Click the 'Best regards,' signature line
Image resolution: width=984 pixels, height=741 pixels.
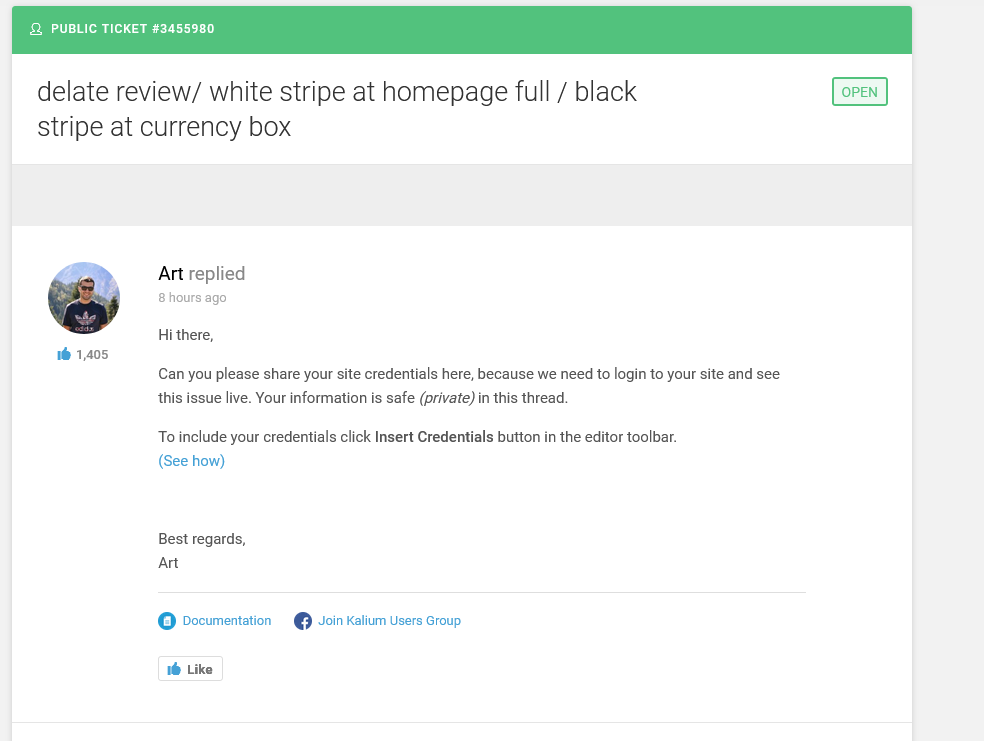(202, 539)
